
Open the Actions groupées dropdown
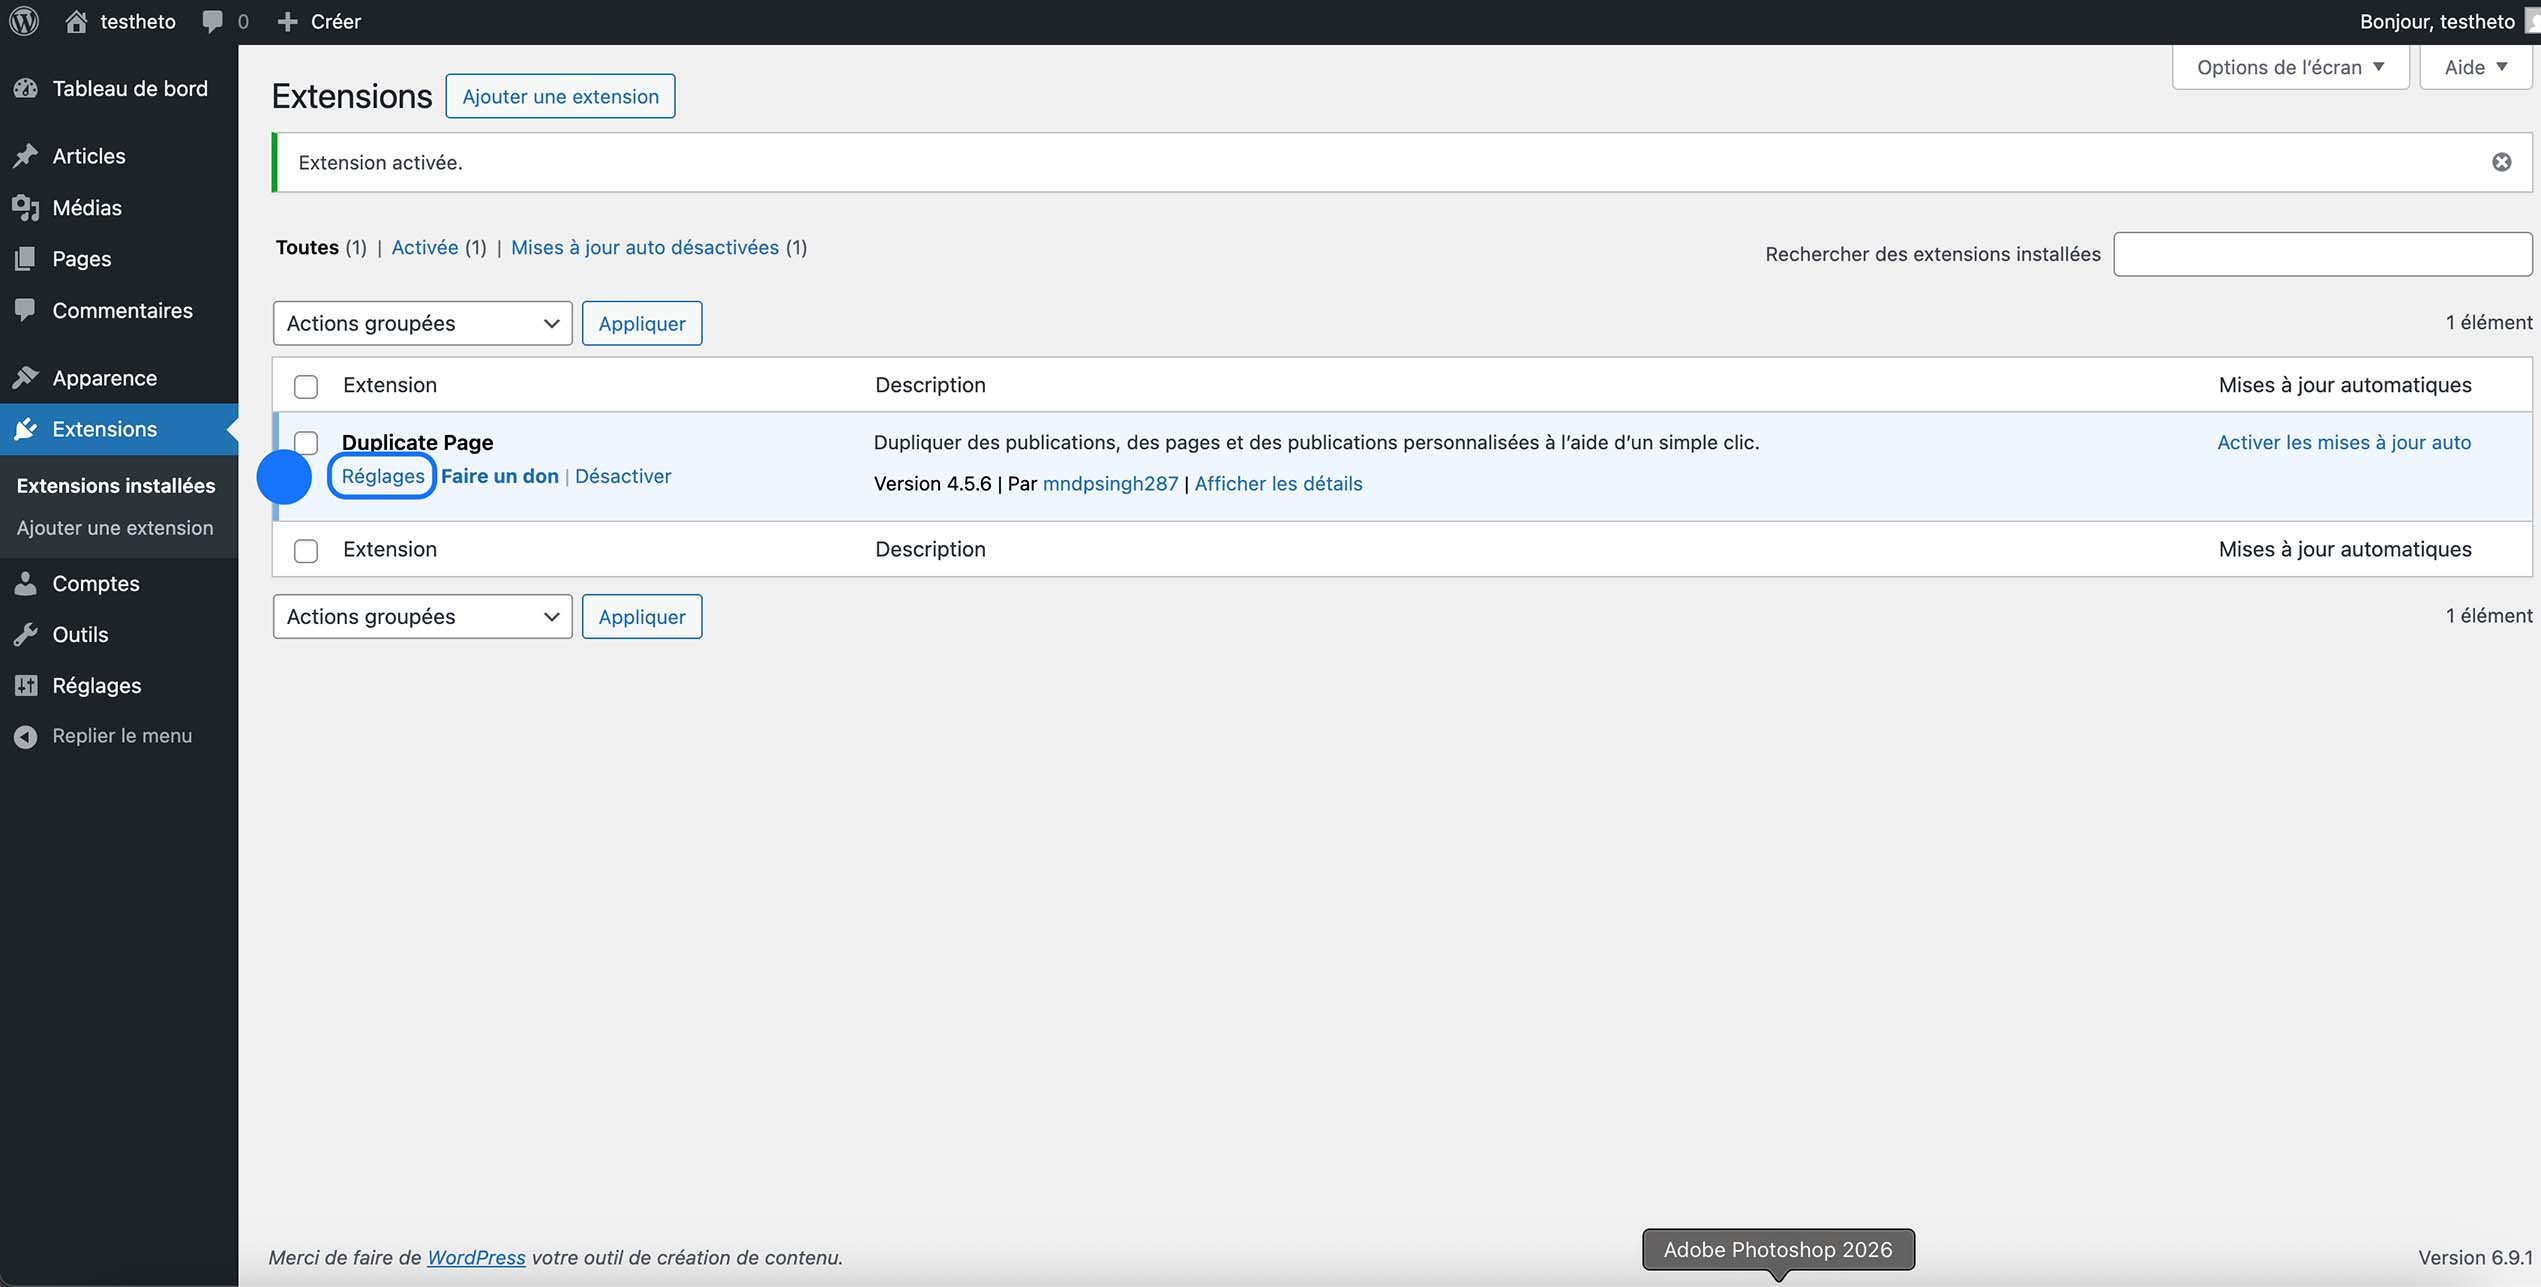421,323
